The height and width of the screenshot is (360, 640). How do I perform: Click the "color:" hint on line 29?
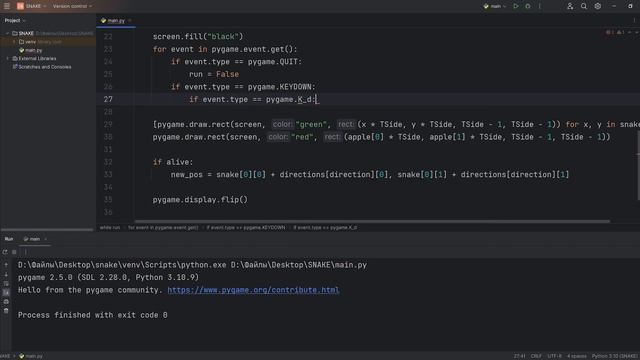pyautogui.click(x=282, y=124)
